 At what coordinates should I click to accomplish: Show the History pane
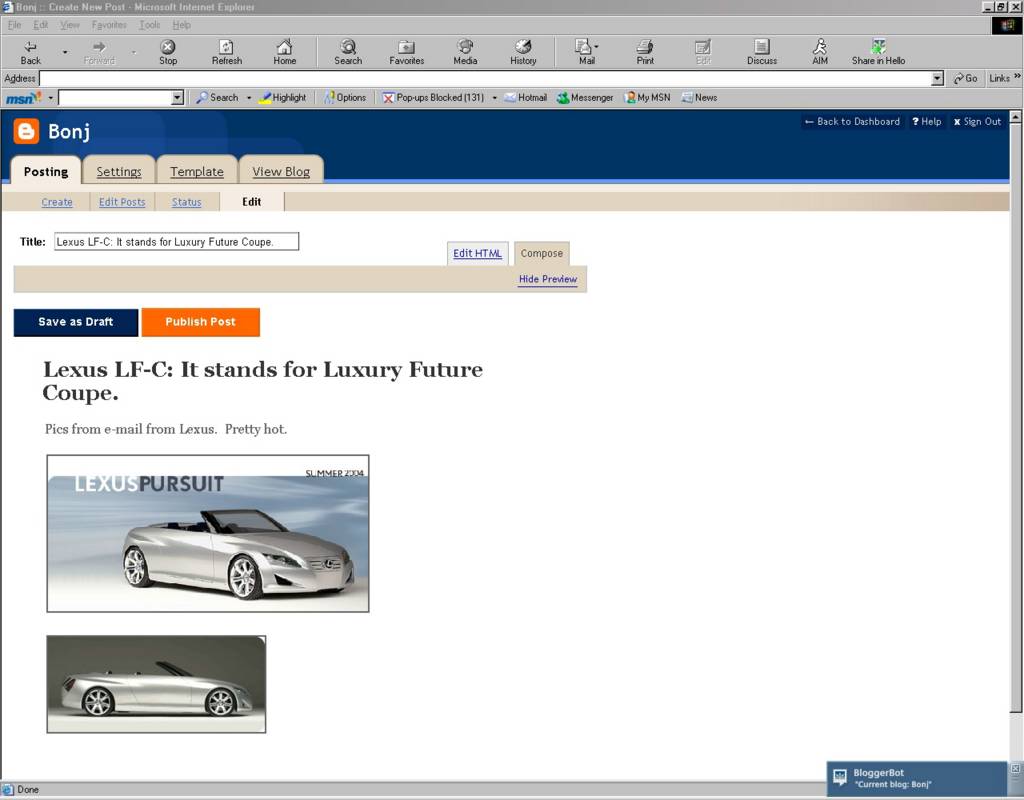pos(523,52)
